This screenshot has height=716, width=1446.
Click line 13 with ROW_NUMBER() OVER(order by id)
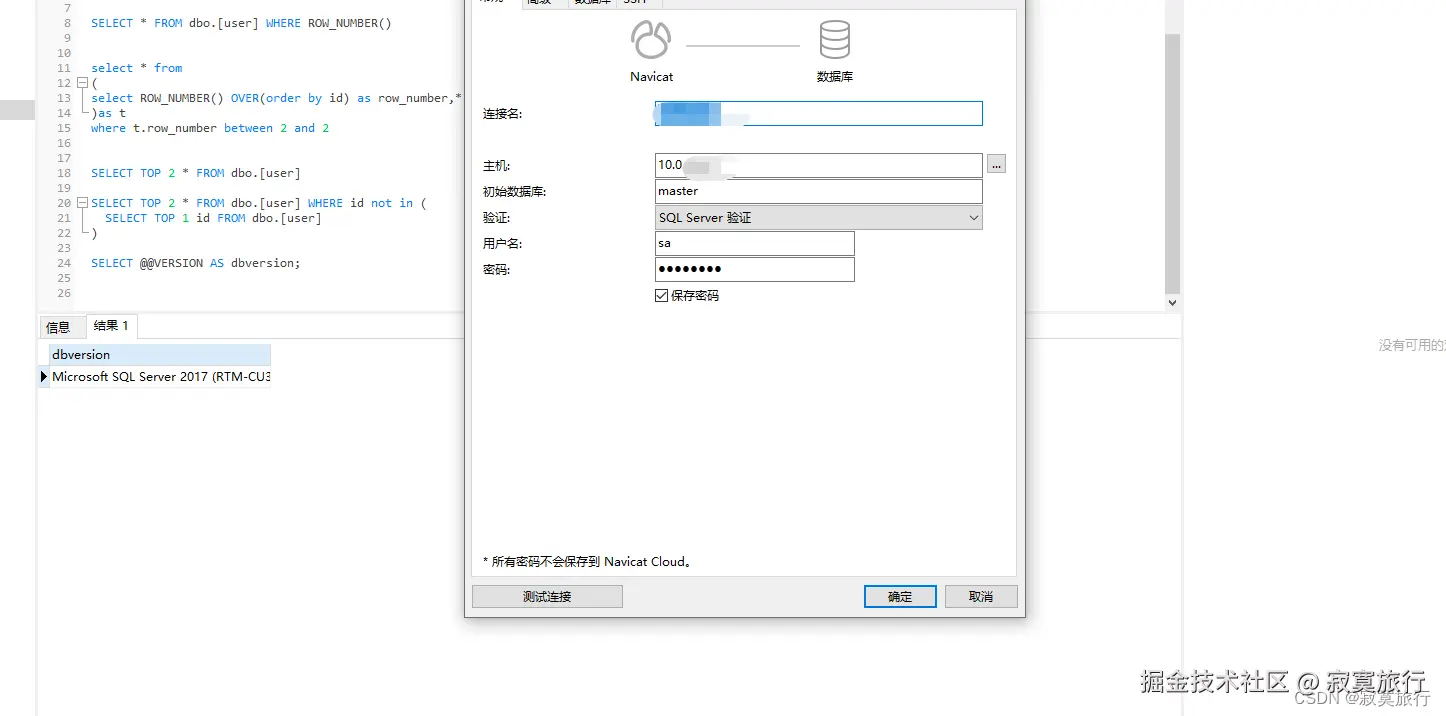[x=276, y=98]
